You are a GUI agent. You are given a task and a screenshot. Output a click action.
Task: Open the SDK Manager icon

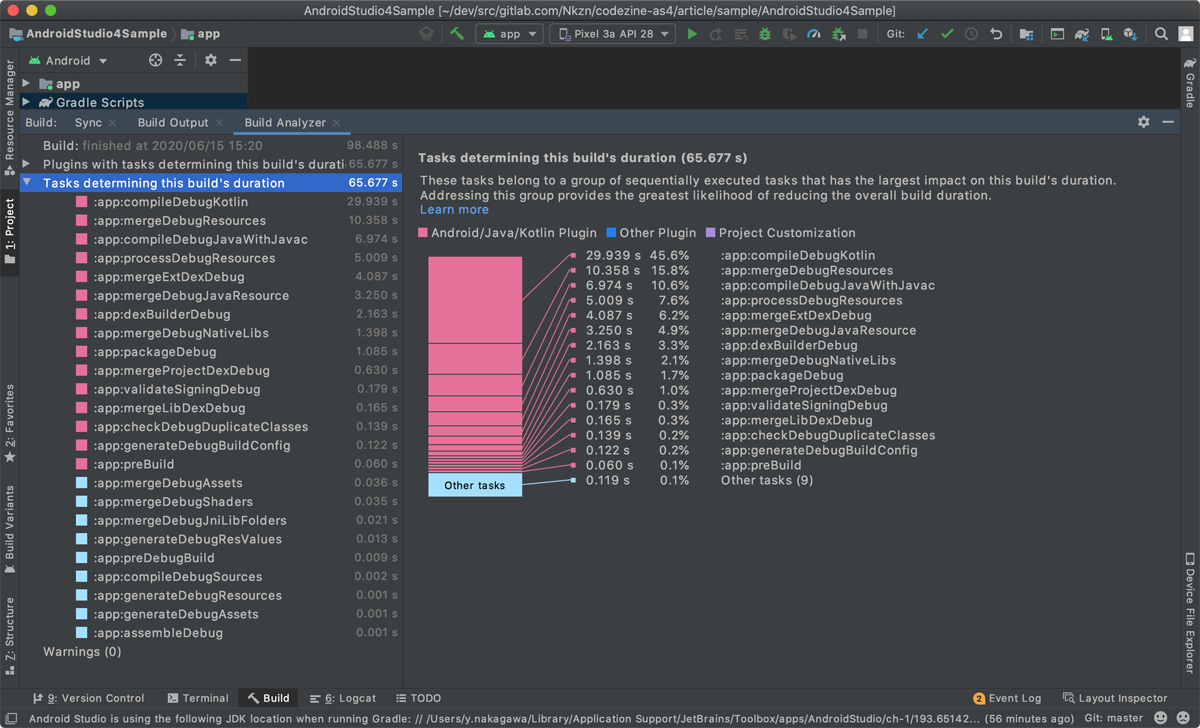[x=1131, y=33]
